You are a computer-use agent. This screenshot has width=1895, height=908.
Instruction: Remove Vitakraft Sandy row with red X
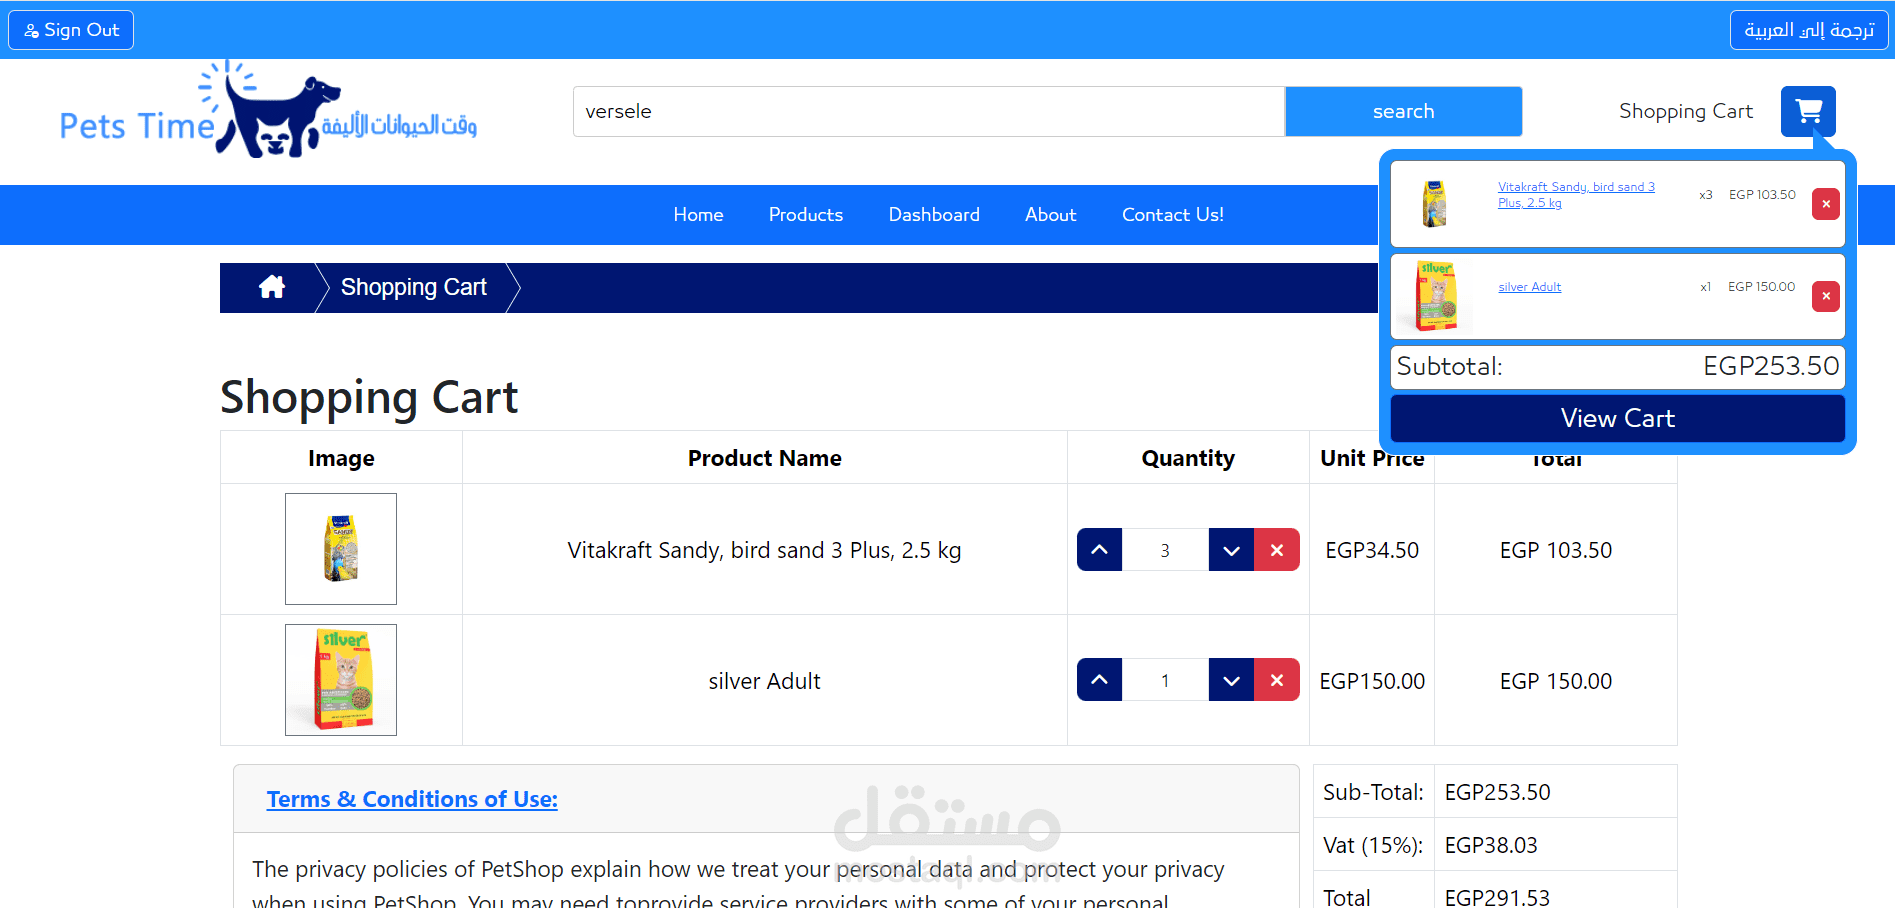click(1277, 550)
